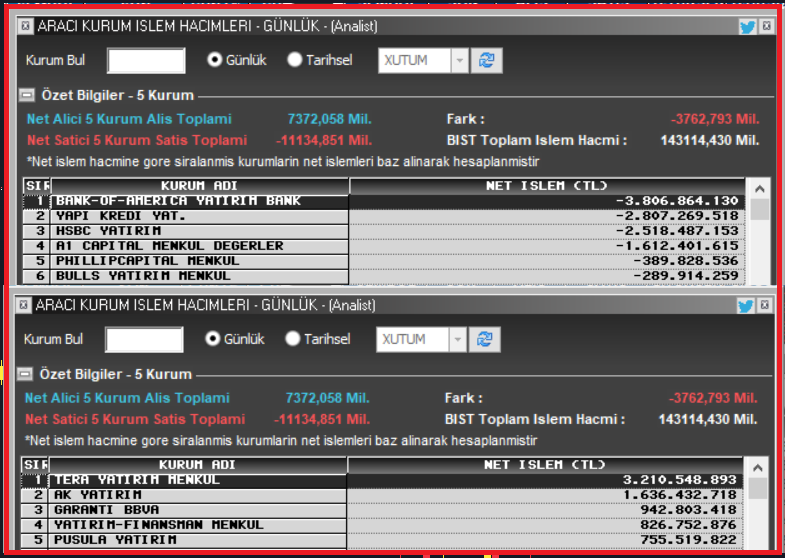The width and height of the screenshot is (785, 558).
Task: Sort by NET ISLEM header in TERA YATIRIM table
Action: (x=545, y=464)
